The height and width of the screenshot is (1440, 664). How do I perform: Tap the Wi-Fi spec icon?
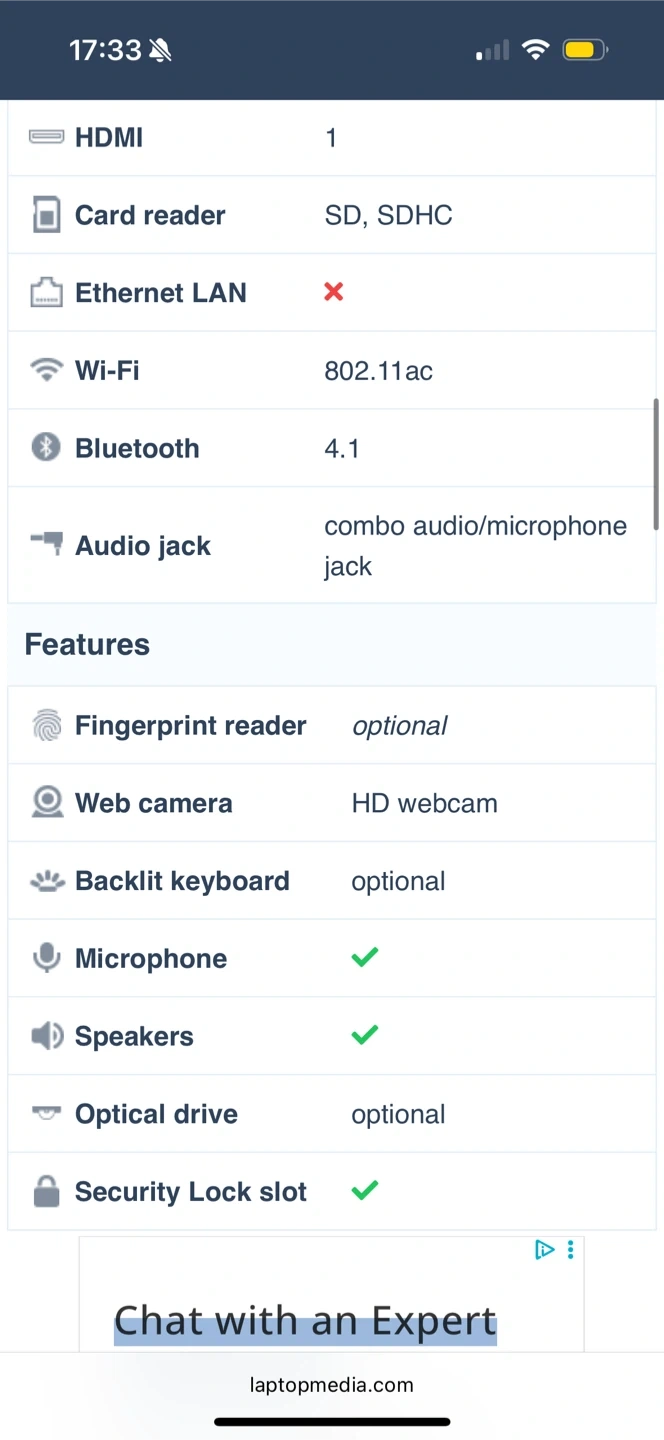coord(46,370)
